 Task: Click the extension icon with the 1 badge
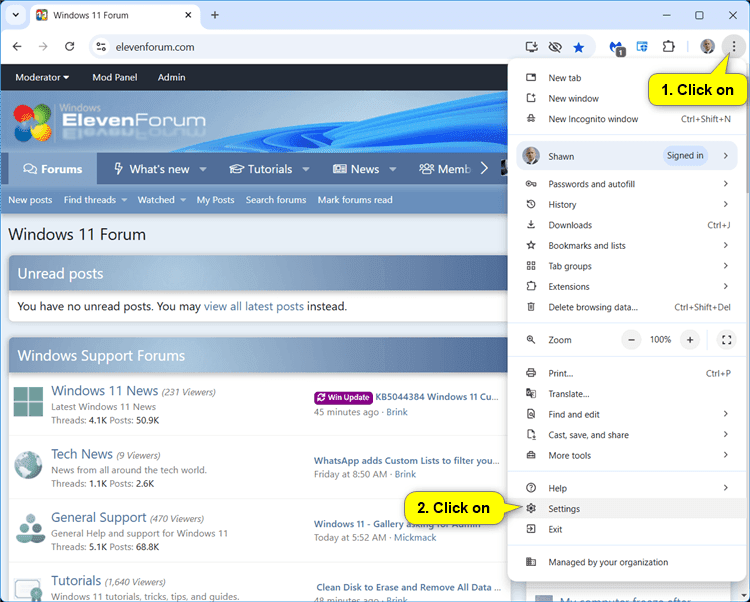[617, 47]
